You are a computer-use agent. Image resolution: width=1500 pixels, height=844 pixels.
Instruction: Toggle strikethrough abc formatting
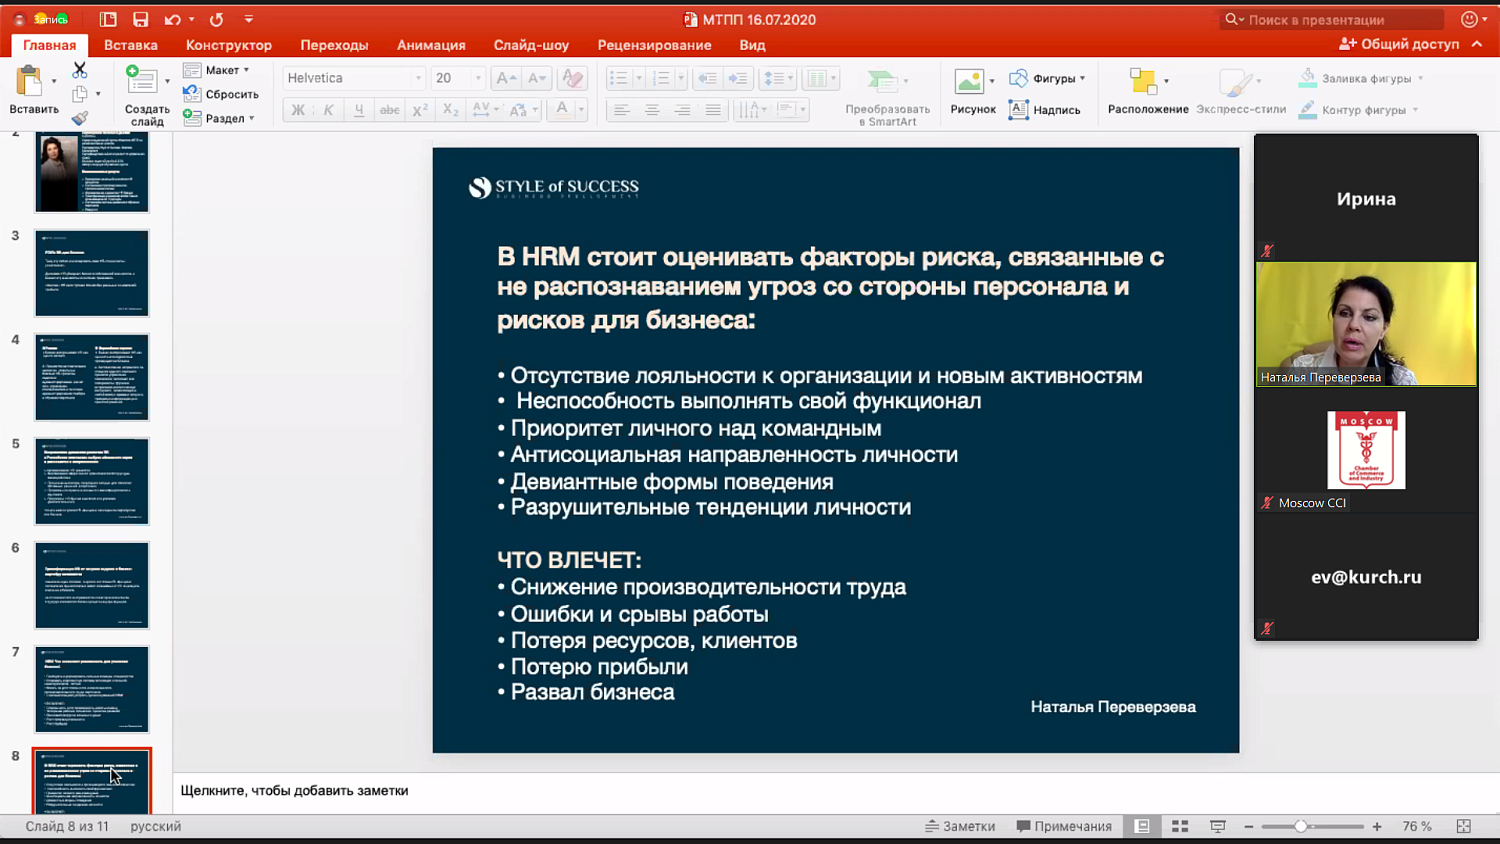click(x=389, y=110)
